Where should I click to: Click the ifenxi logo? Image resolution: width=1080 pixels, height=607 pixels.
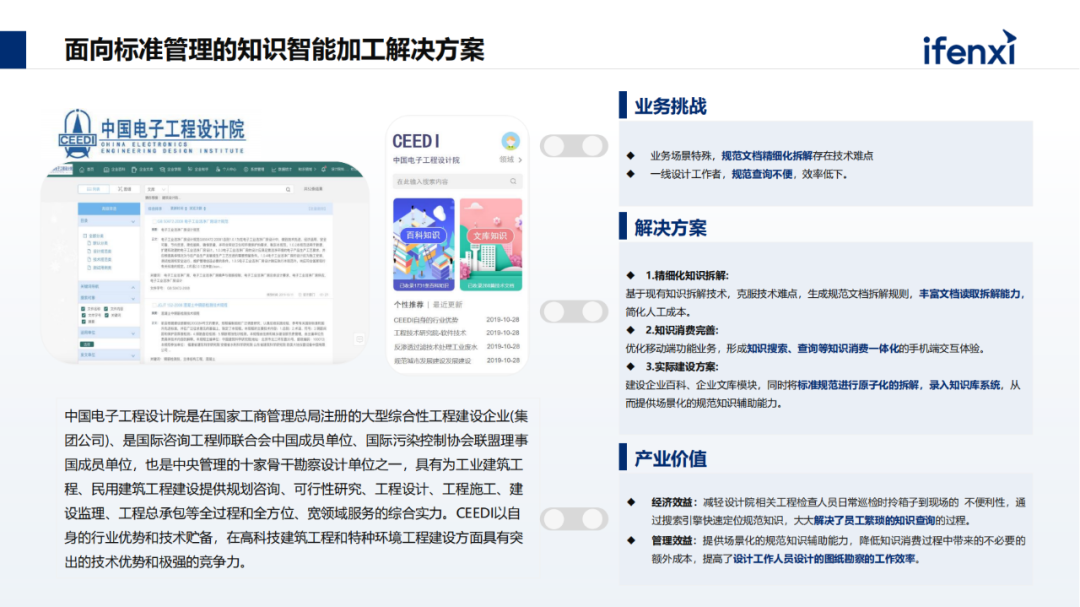(970, 48)
